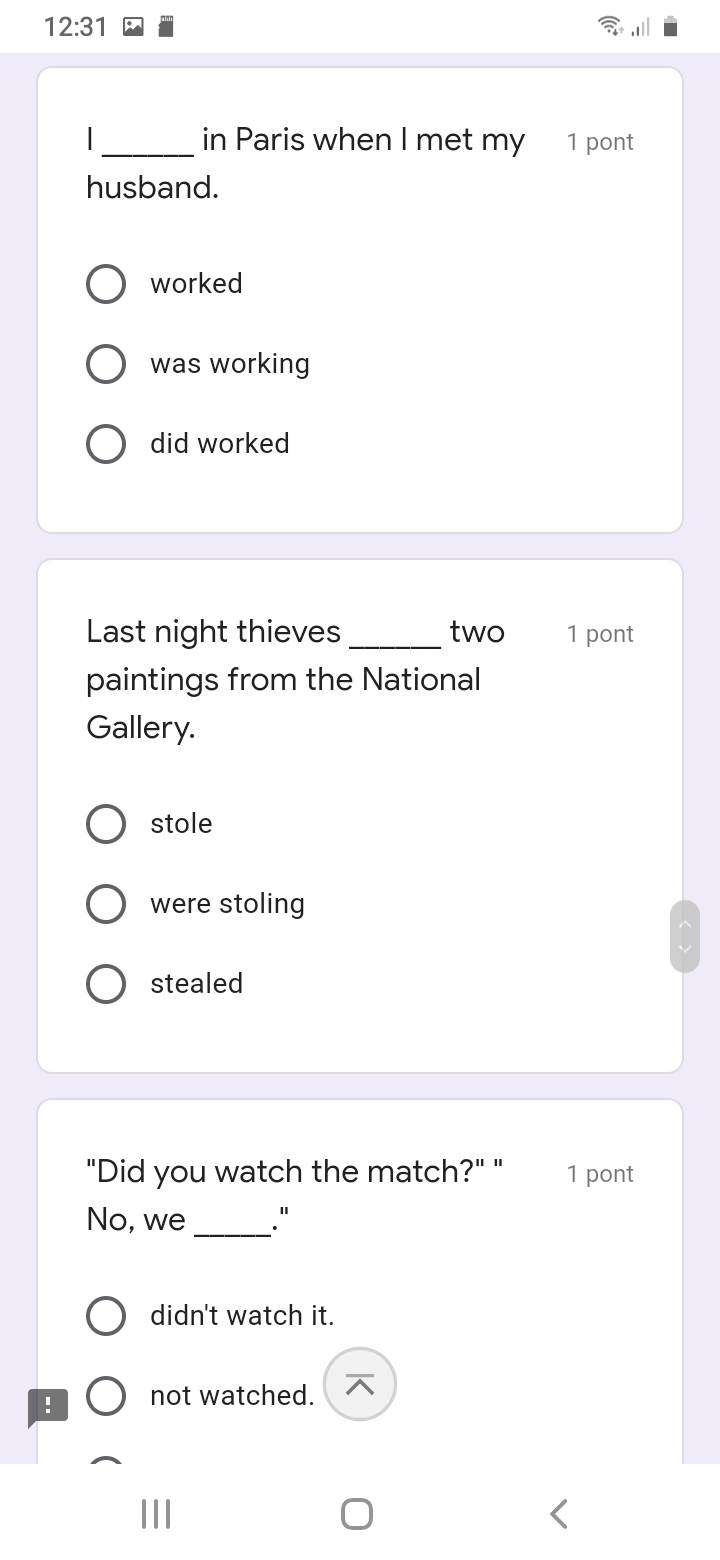Tap the report problem exclamation icon
Image resolution: width=720 pixels, height=1560 pixels.
(47, 1407)
